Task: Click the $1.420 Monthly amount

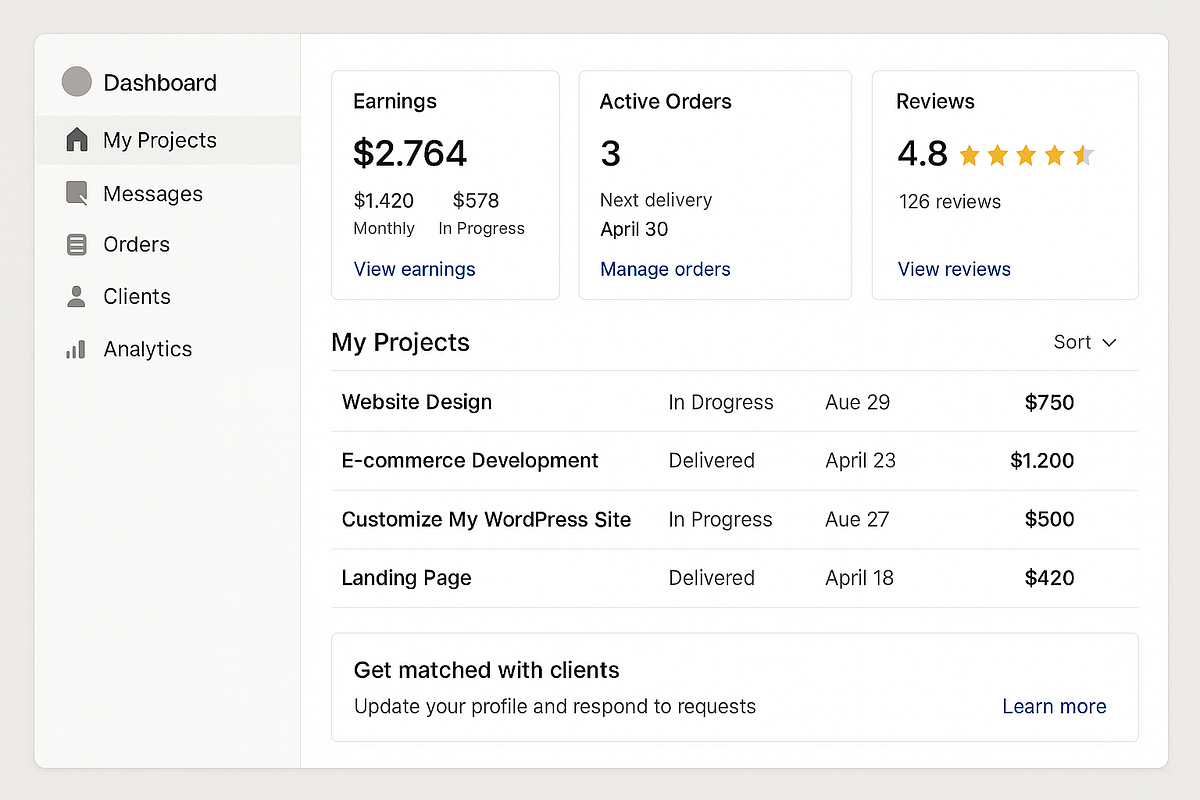Action: [384, 201]
